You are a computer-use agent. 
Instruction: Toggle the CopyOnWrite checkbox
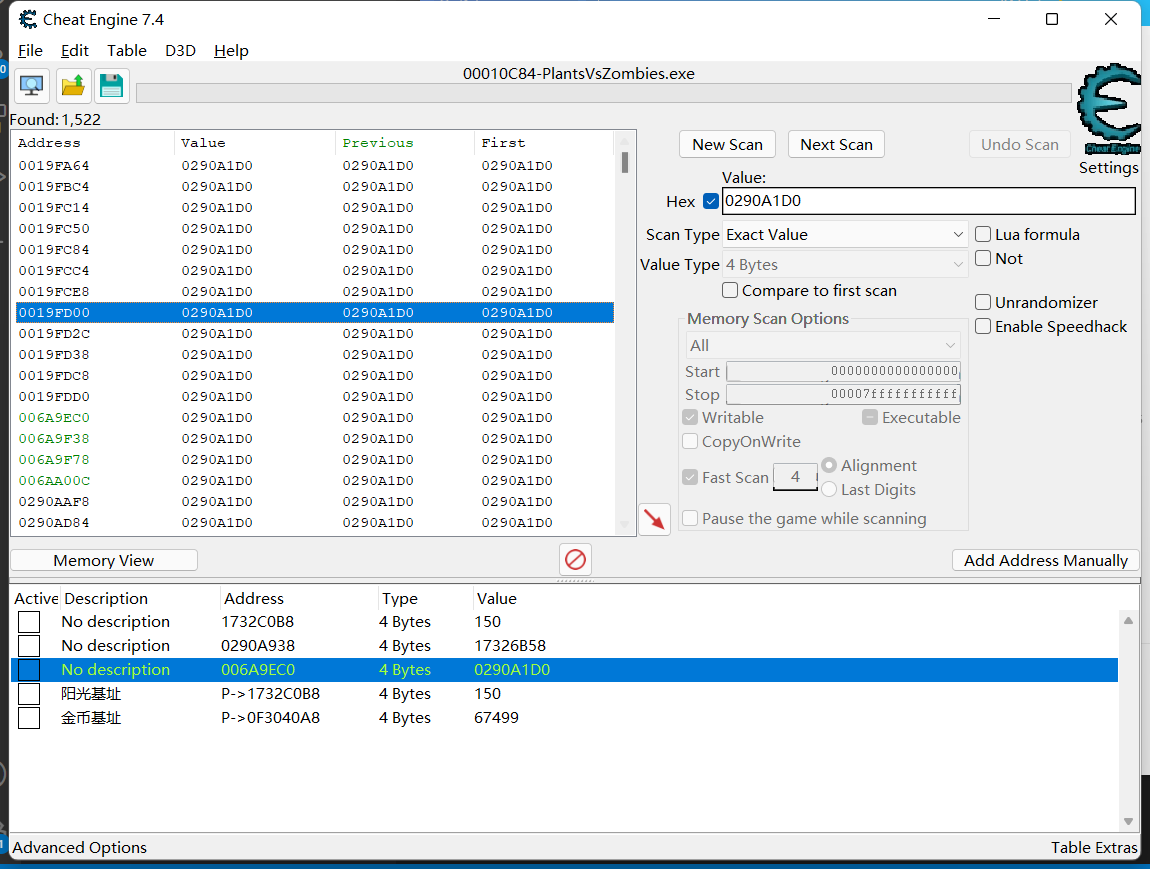pos(690,441)
